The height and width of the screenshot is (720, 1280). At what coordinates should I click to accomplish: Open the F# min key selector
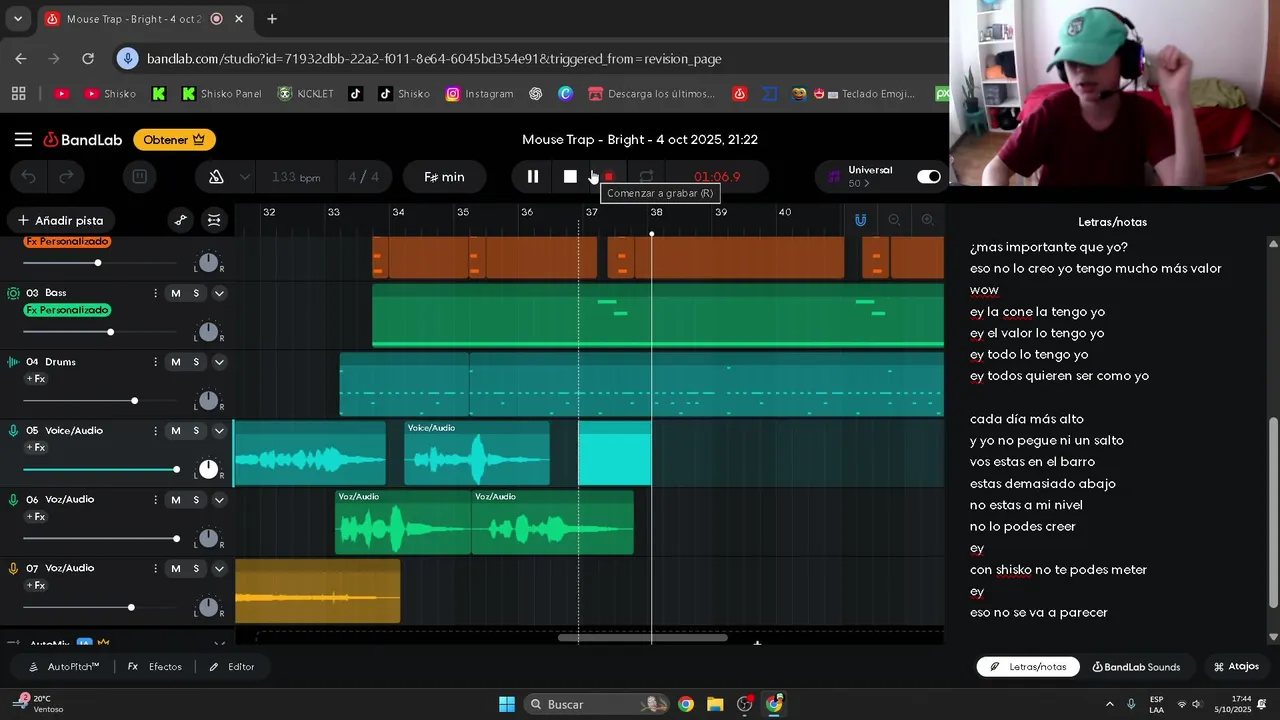[x=444, y=177]
